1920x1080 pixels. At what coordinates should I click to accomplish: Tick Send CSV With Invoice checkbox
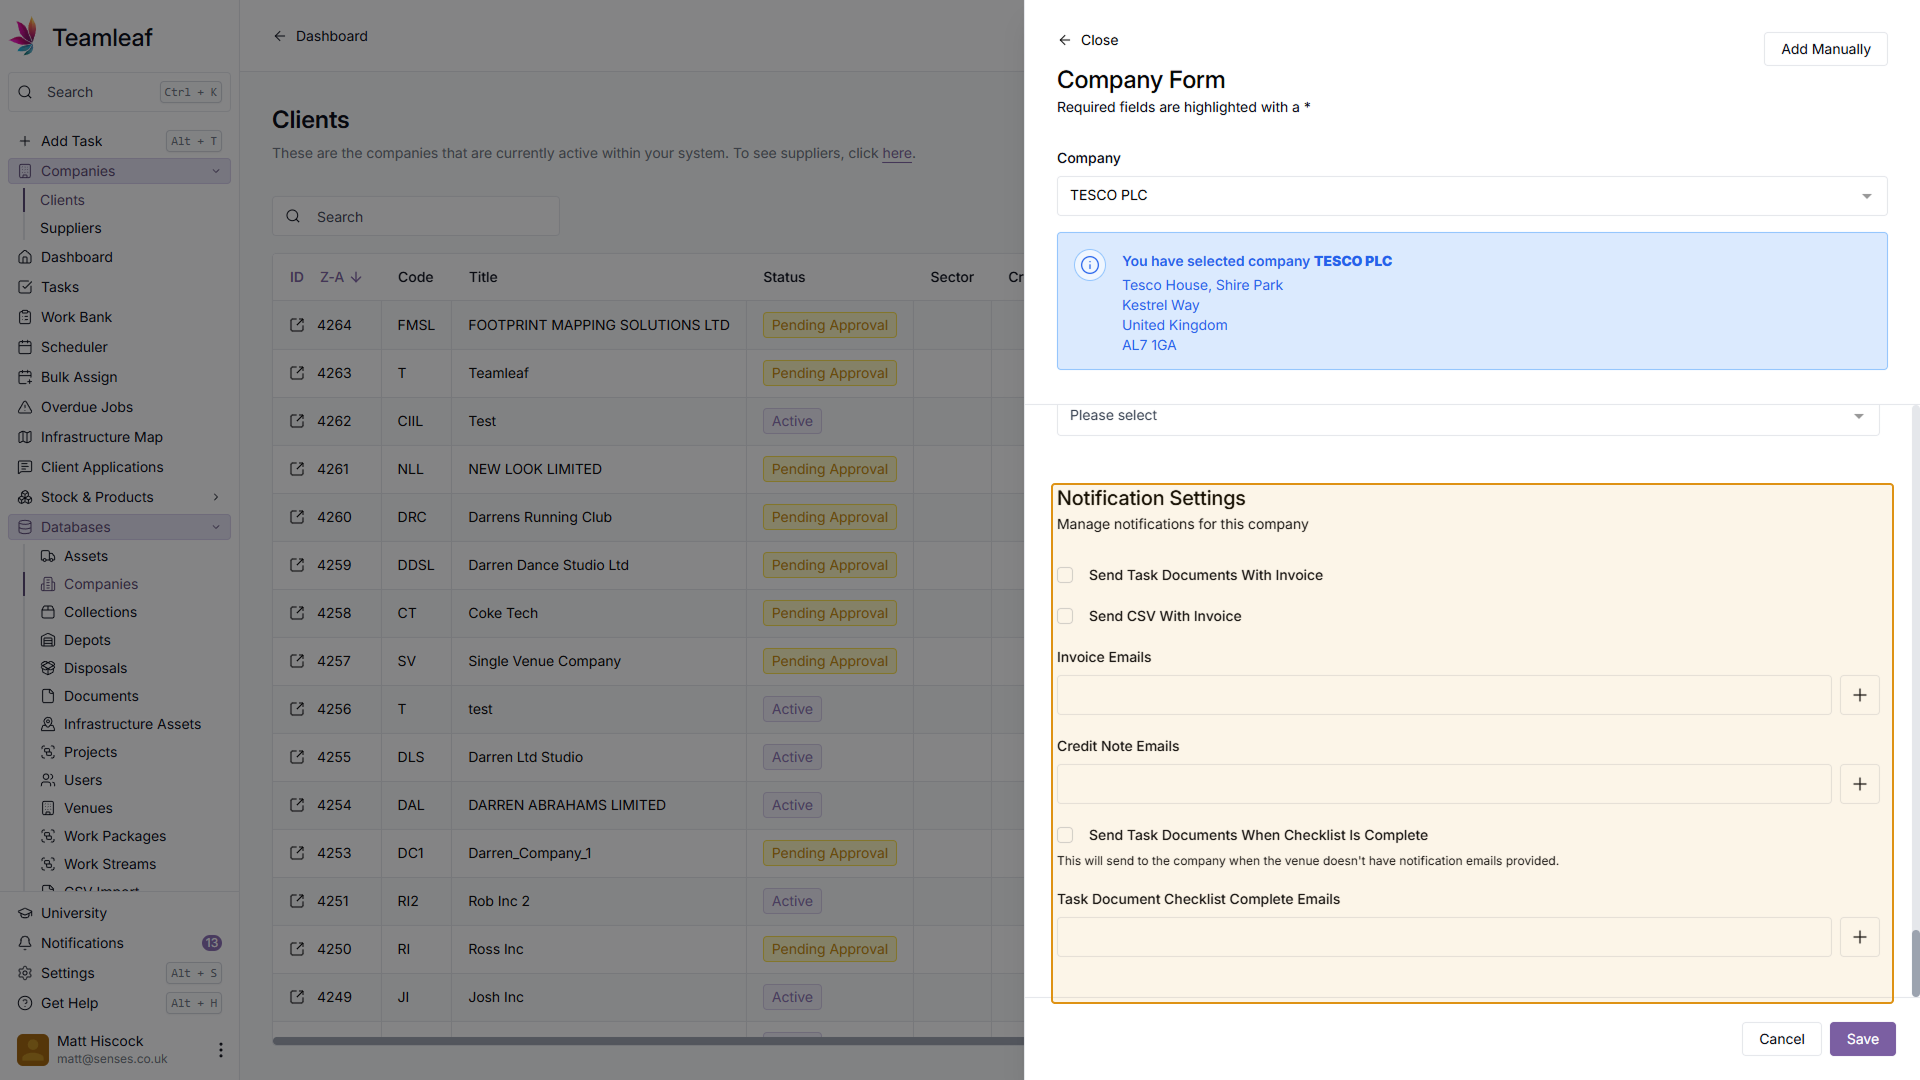click(x=1065, y=616)
